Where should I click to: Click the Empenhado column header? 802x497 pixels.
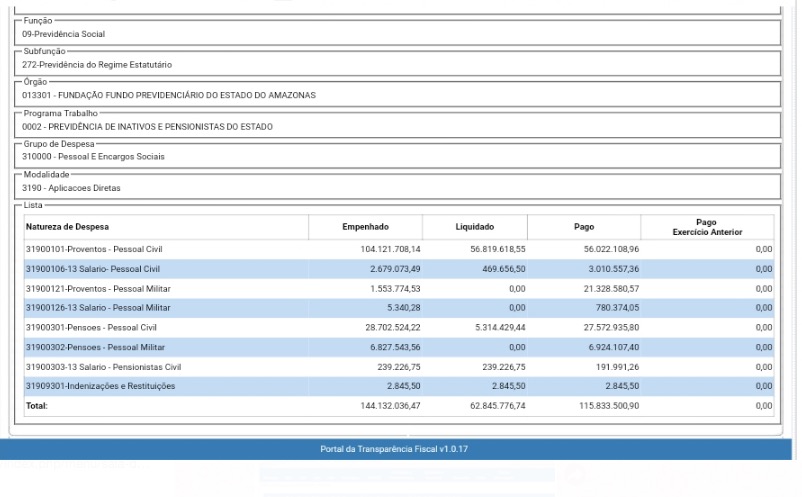365,227
